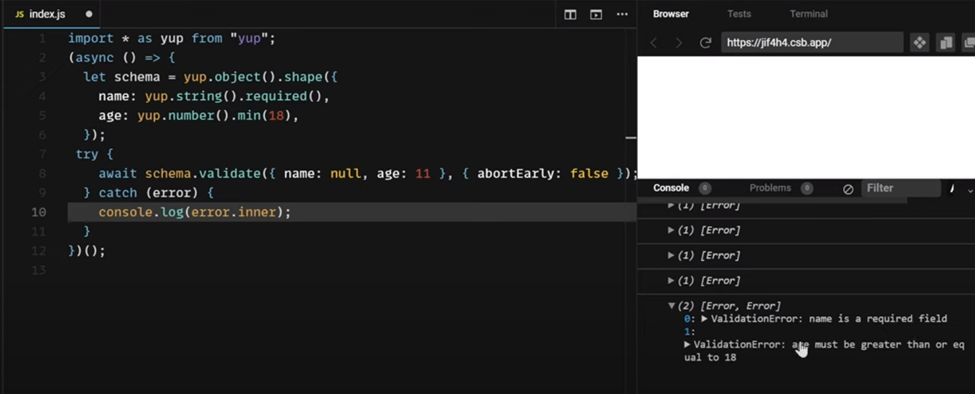Screen dimensions: 975x394
Task: Click console.log on line 10
Action: coord(141,212)
